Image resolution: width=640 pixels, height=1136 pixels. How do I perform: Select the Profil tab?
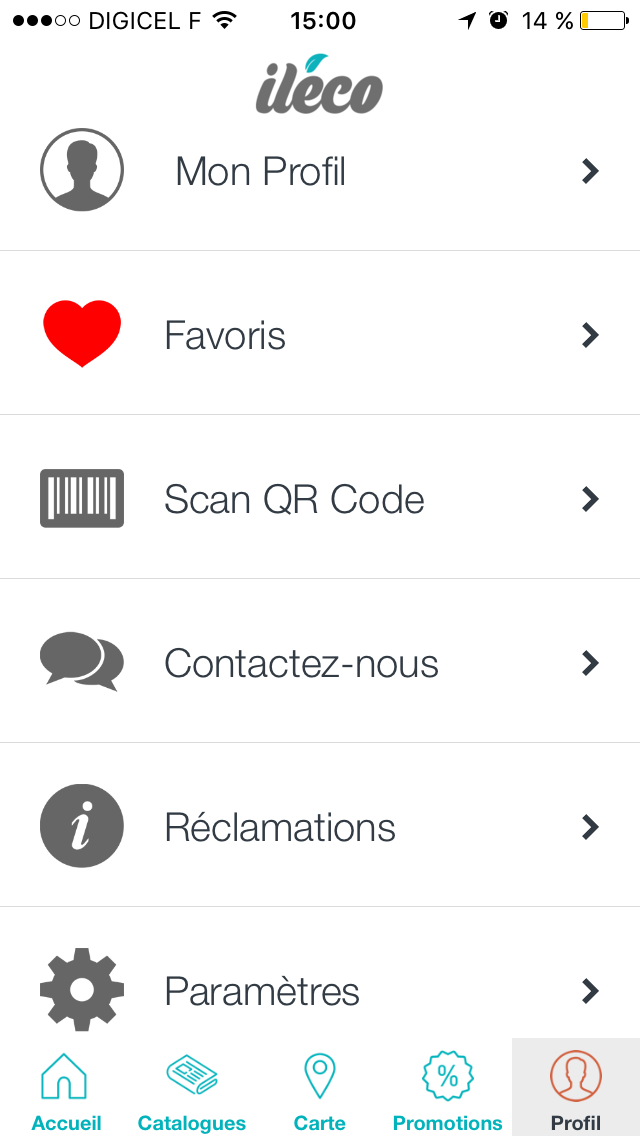pos(576,1090)
